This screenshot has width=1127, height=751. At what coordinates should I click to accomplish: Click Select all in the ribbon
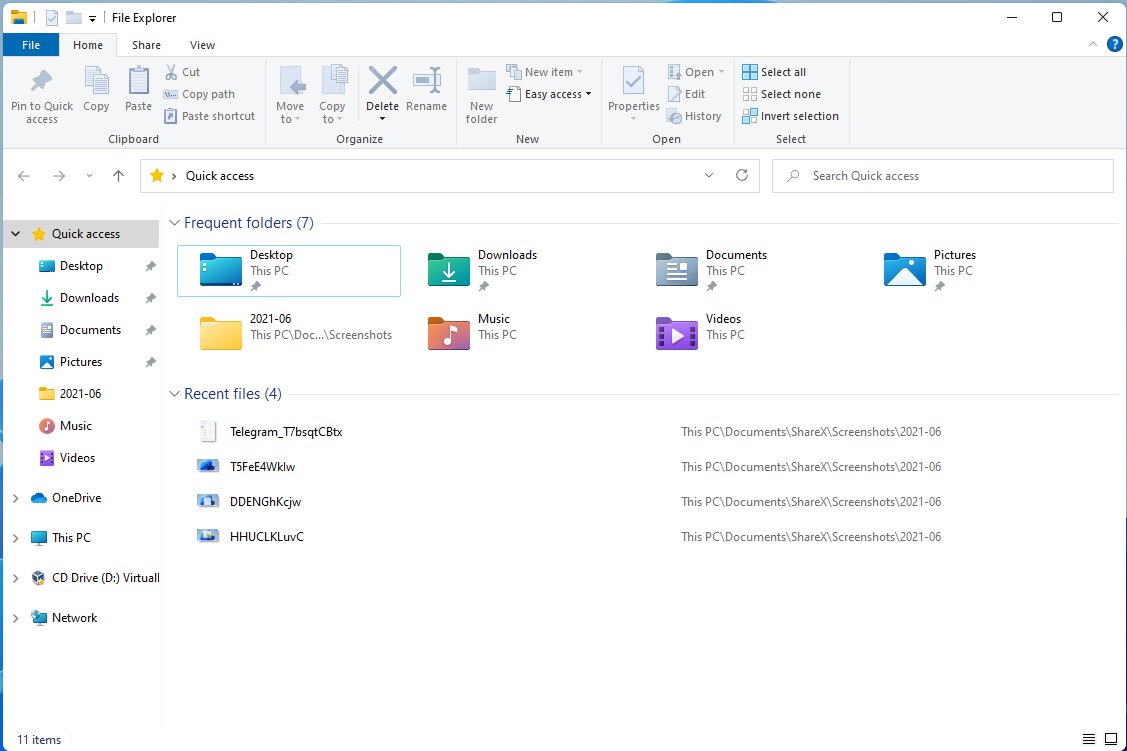[774, 72]
